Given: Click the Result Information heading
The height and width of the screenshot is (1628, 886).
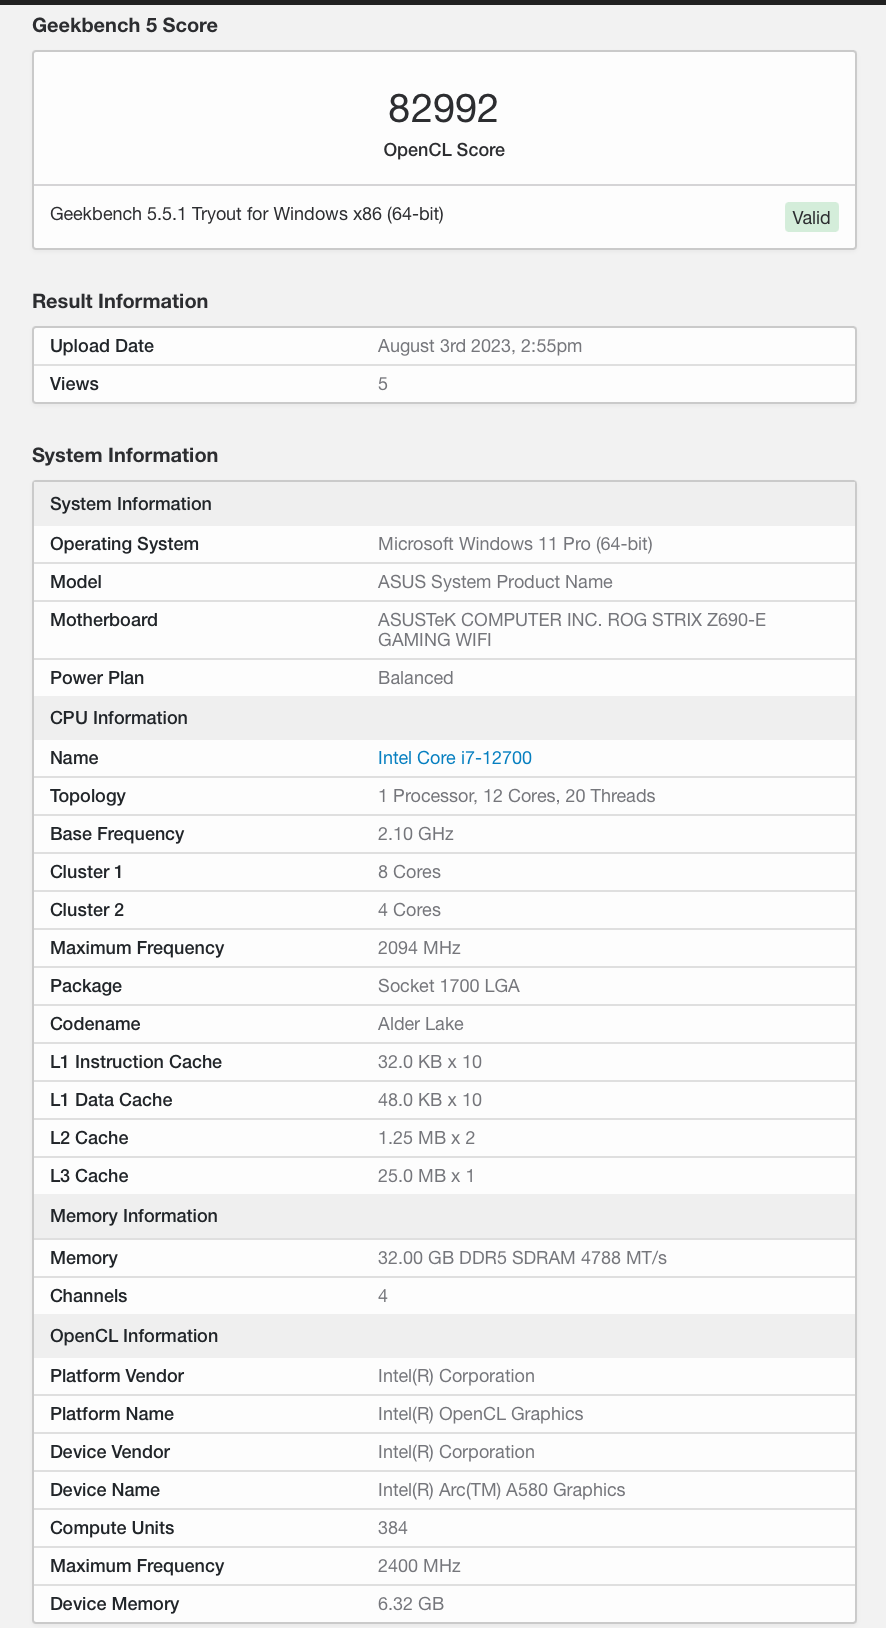Looking at the screenshot, I should [120, 301].
